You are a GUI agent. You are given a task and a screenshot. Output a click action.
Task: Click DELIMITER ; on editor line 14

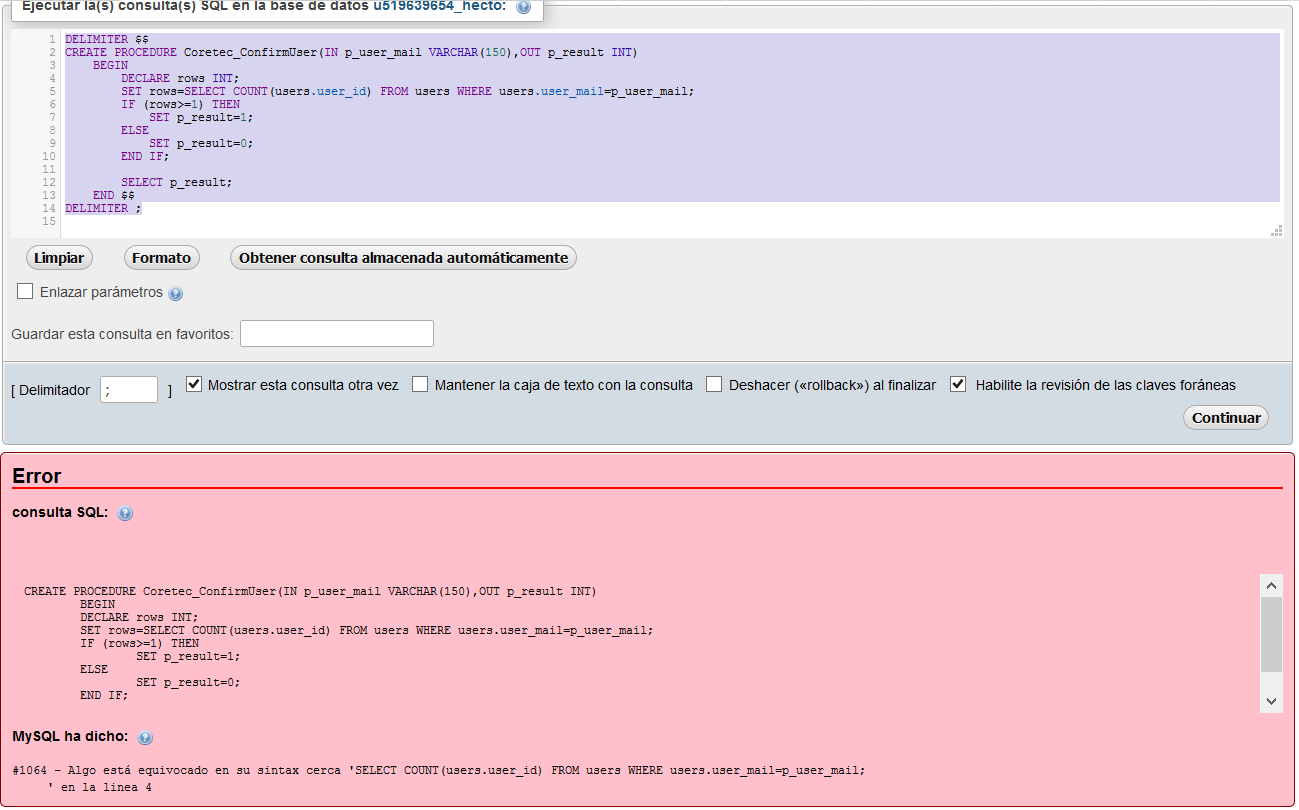tap(103, 208)
